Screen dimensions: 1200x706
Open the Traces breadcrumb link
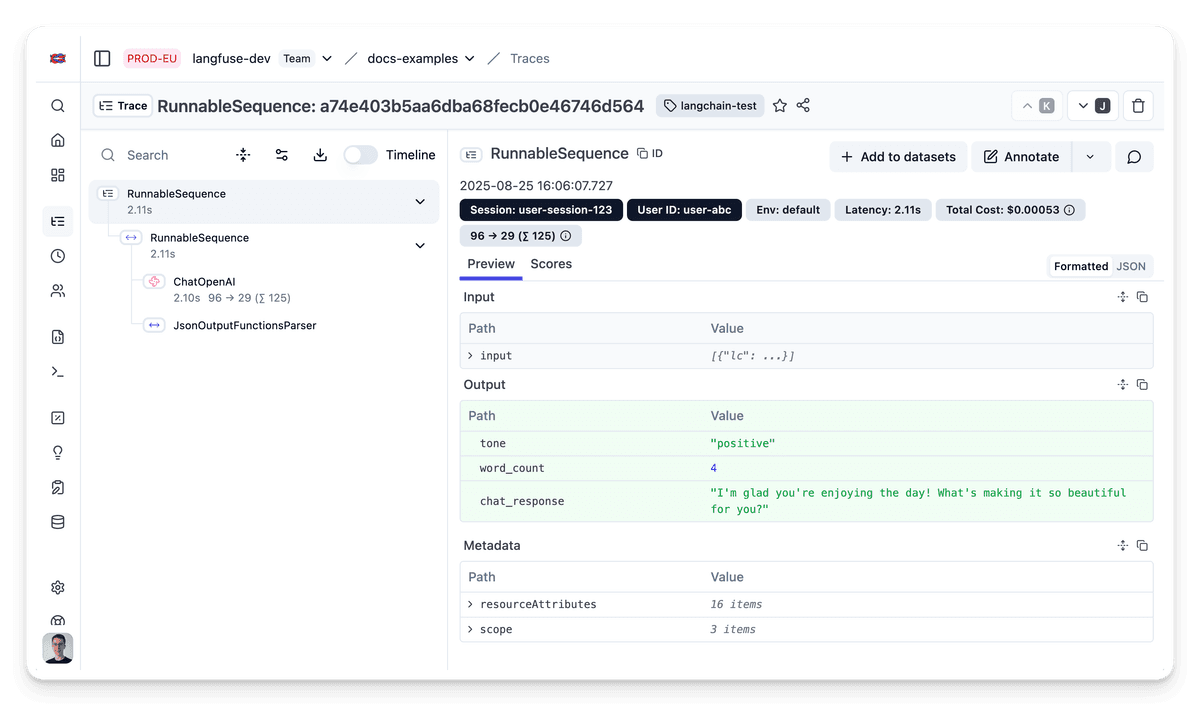coord(530,58)
